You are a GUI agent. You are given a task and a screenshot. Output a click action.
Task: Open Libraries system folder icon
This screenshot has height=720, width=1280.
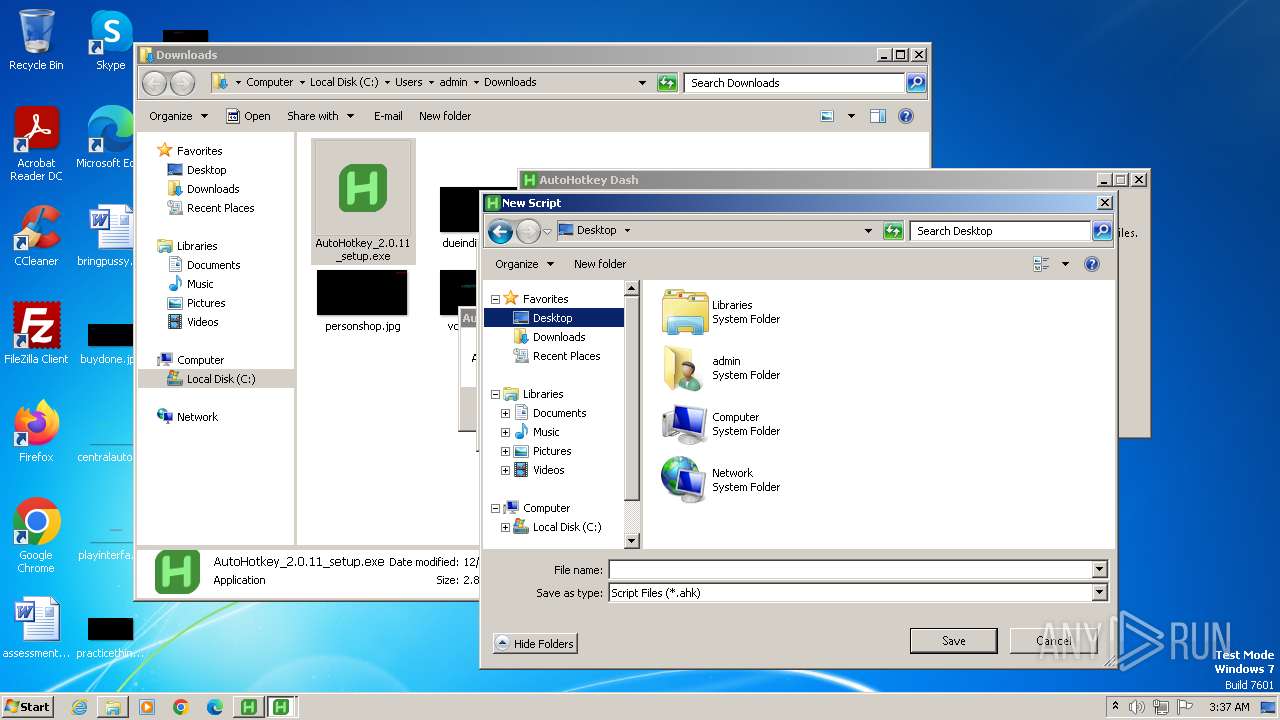(685, 312)
